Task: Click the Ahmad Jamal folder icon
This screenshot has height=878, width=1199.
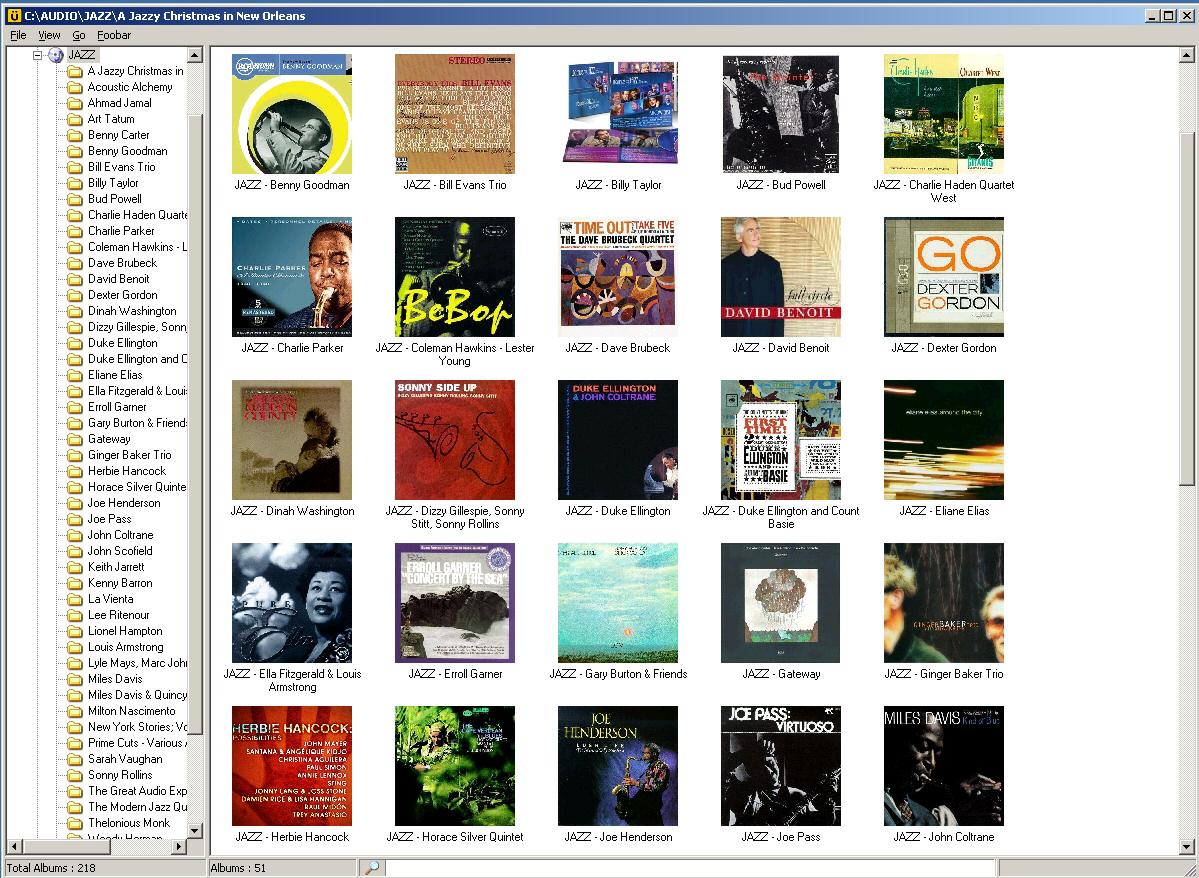Action: [74, 103]
